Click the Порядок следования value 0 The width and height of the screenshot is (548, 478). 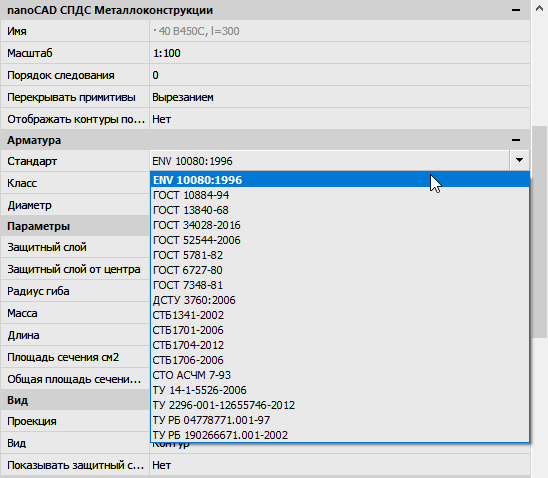tap(340, 75)
